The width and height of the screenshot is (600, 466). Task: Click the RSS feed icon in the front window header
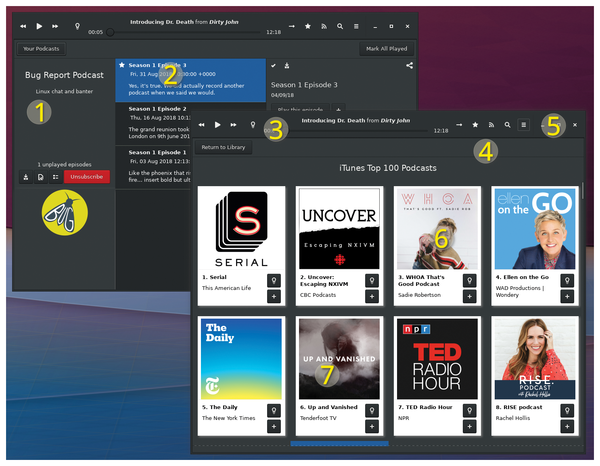point(491,125)
